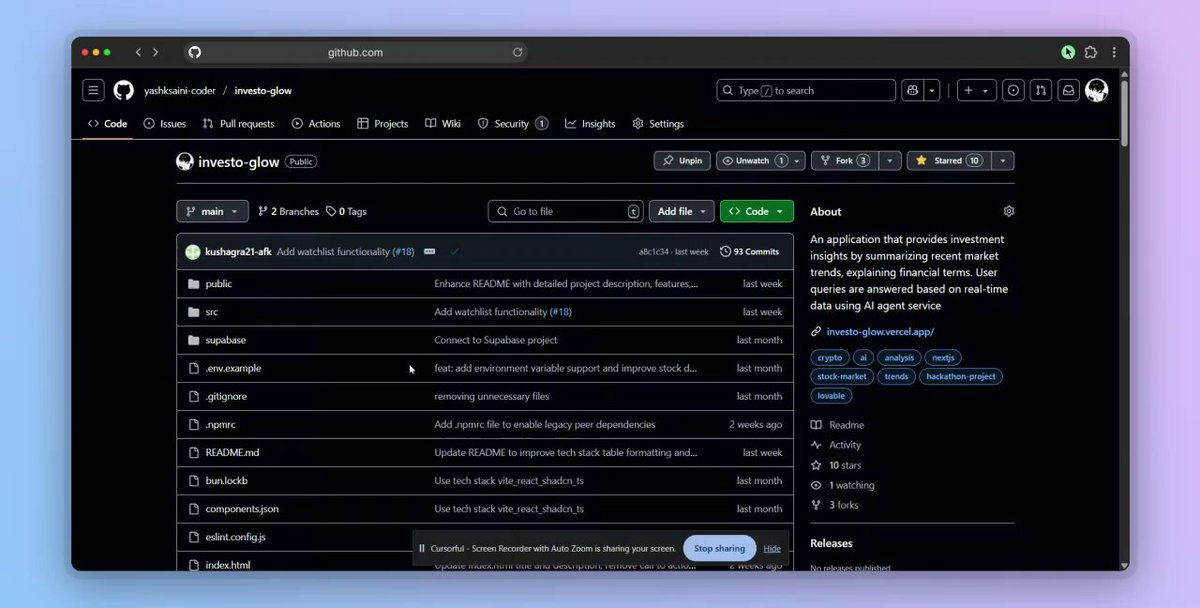Screen dimensions: 1200x608
Task: Click the Fork button
Action: (844, 160)
